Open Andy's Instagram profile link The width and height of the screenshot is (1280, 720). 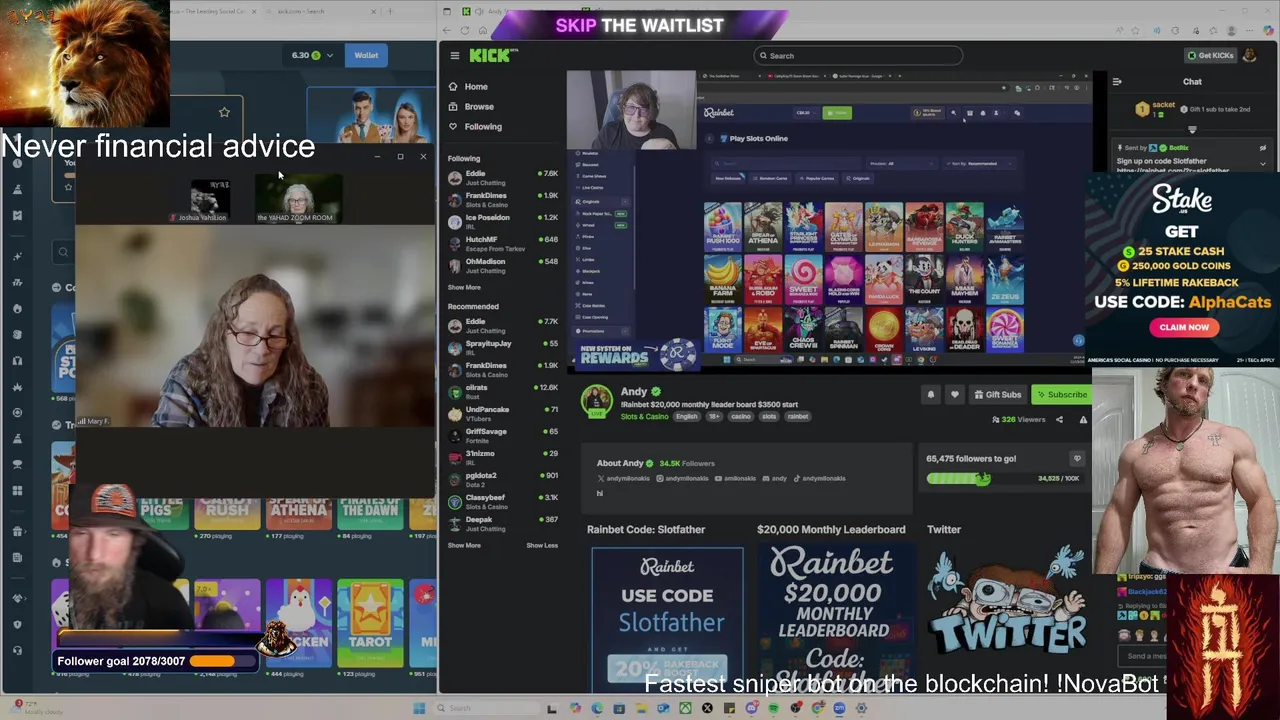pos(683,479)
